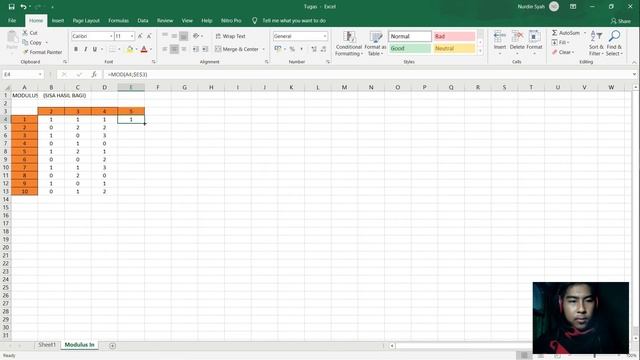Image resolution: width=640 pixels, height=360 pixels.
Task: Open the font size 11 dropdown
Action: pos(132,36)
